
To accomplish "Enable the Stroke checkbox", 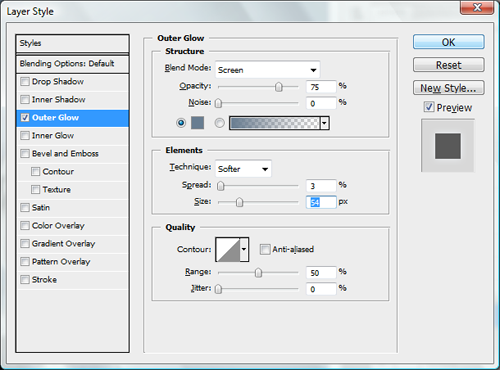I will click(x=25, y=280).
